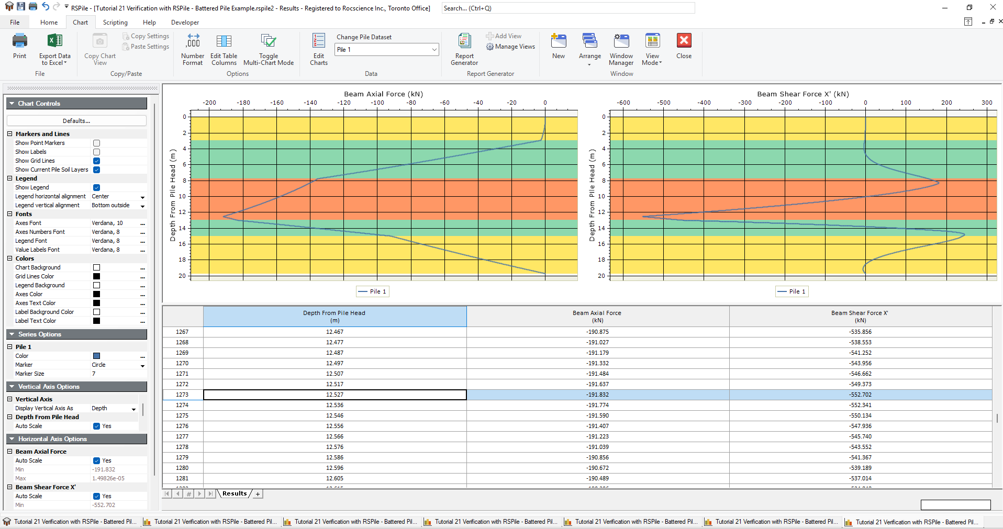Open Axes Font ellipsis editor

click(143, 223)
